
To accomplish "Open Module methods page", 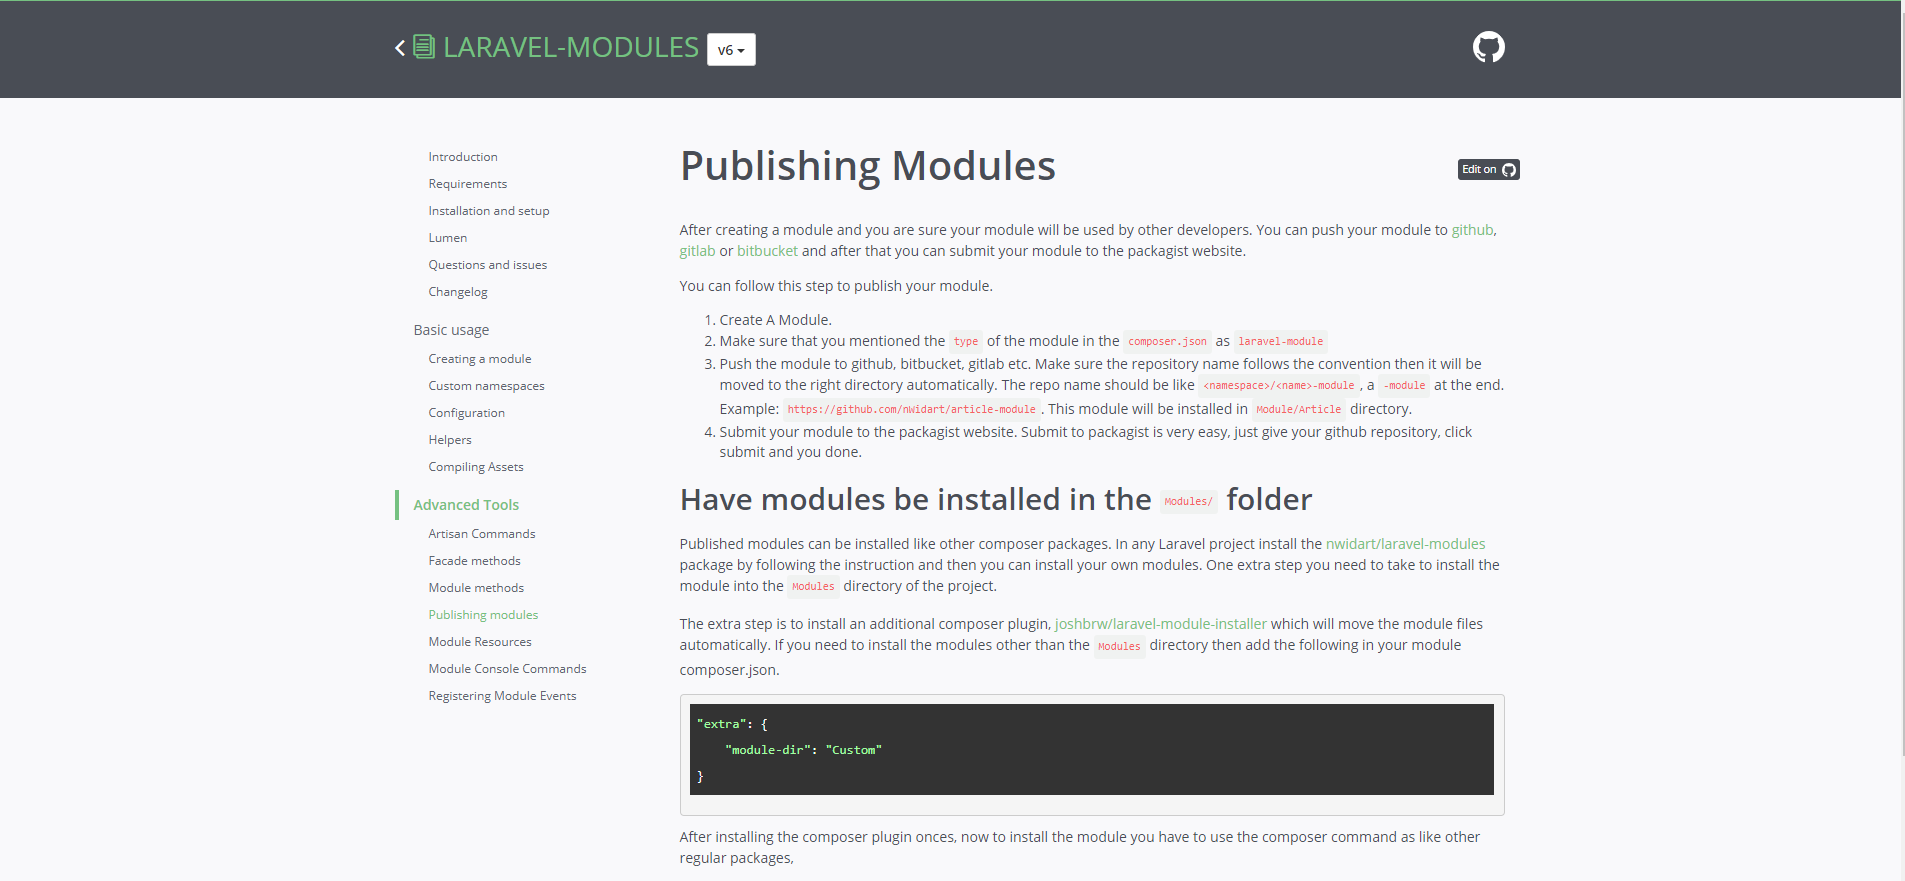I will (x=476, y=588).
